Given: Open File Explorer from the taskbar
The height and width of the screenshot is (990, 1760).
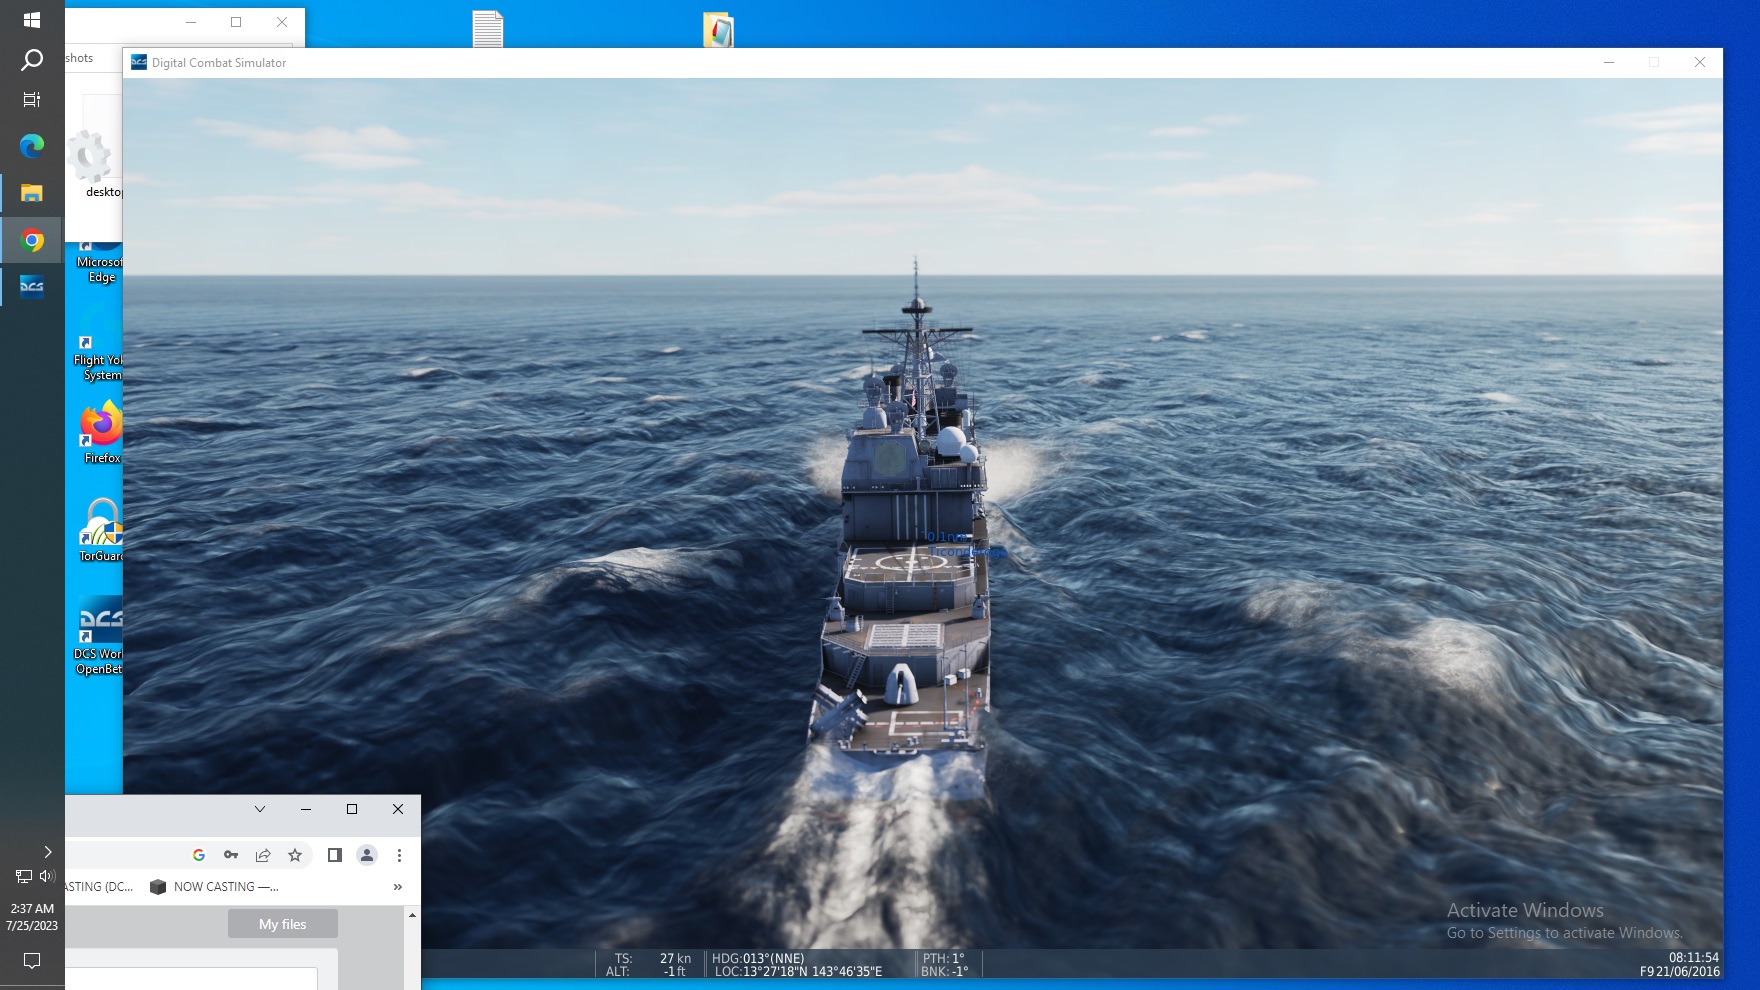Looking at the screenshot, I should pos(32,193).
